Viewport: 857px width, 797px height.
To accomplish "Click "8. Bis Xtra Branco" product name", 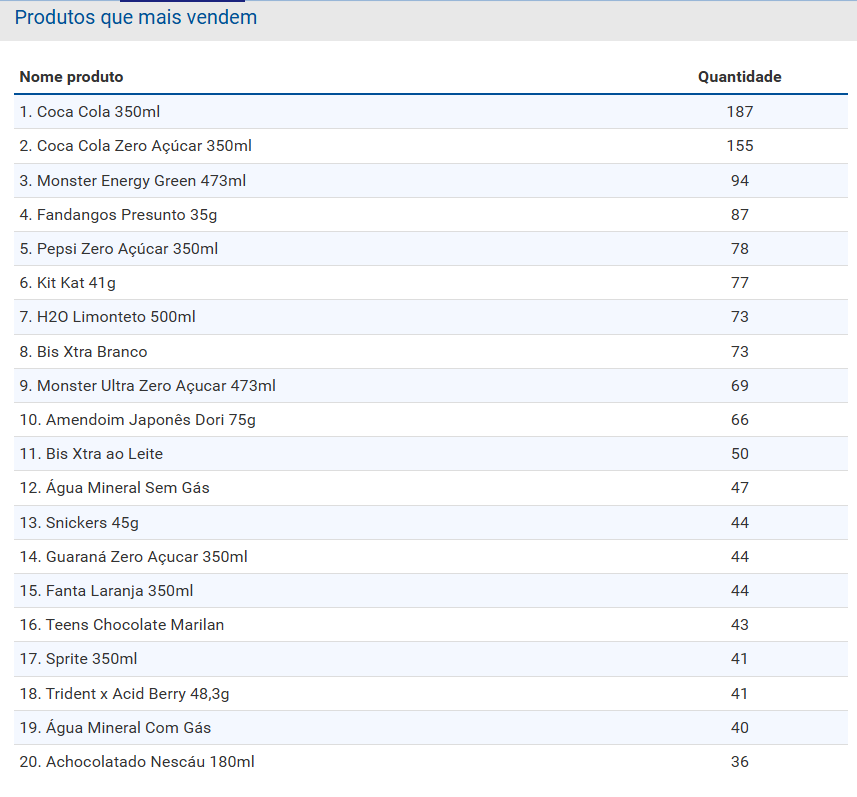I will (84, 351).
